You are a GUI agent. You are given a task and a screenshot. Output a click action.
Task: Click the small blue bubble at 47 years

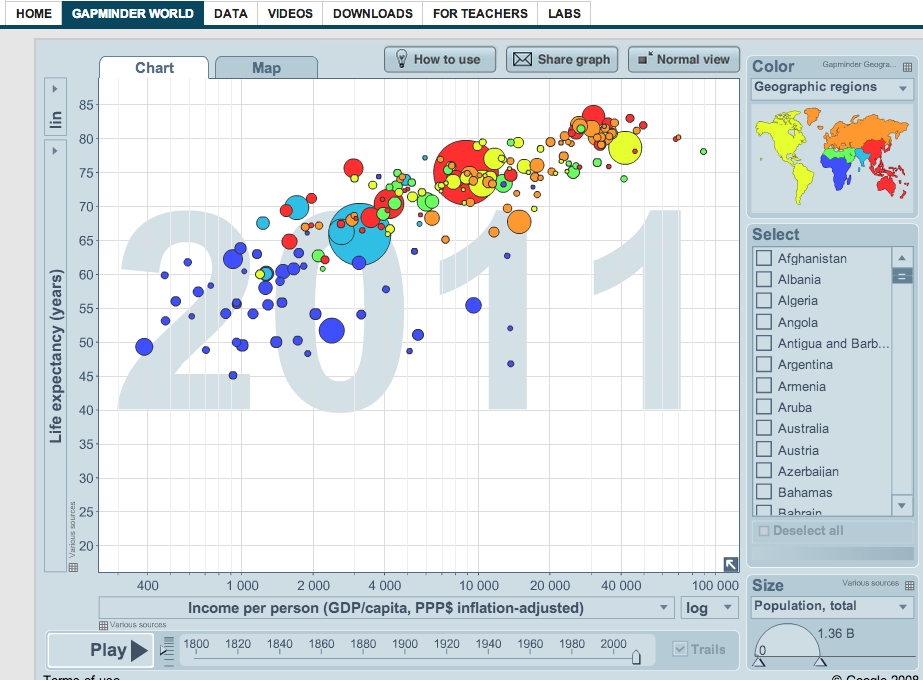pyautogui.click(x=510, y=364)
